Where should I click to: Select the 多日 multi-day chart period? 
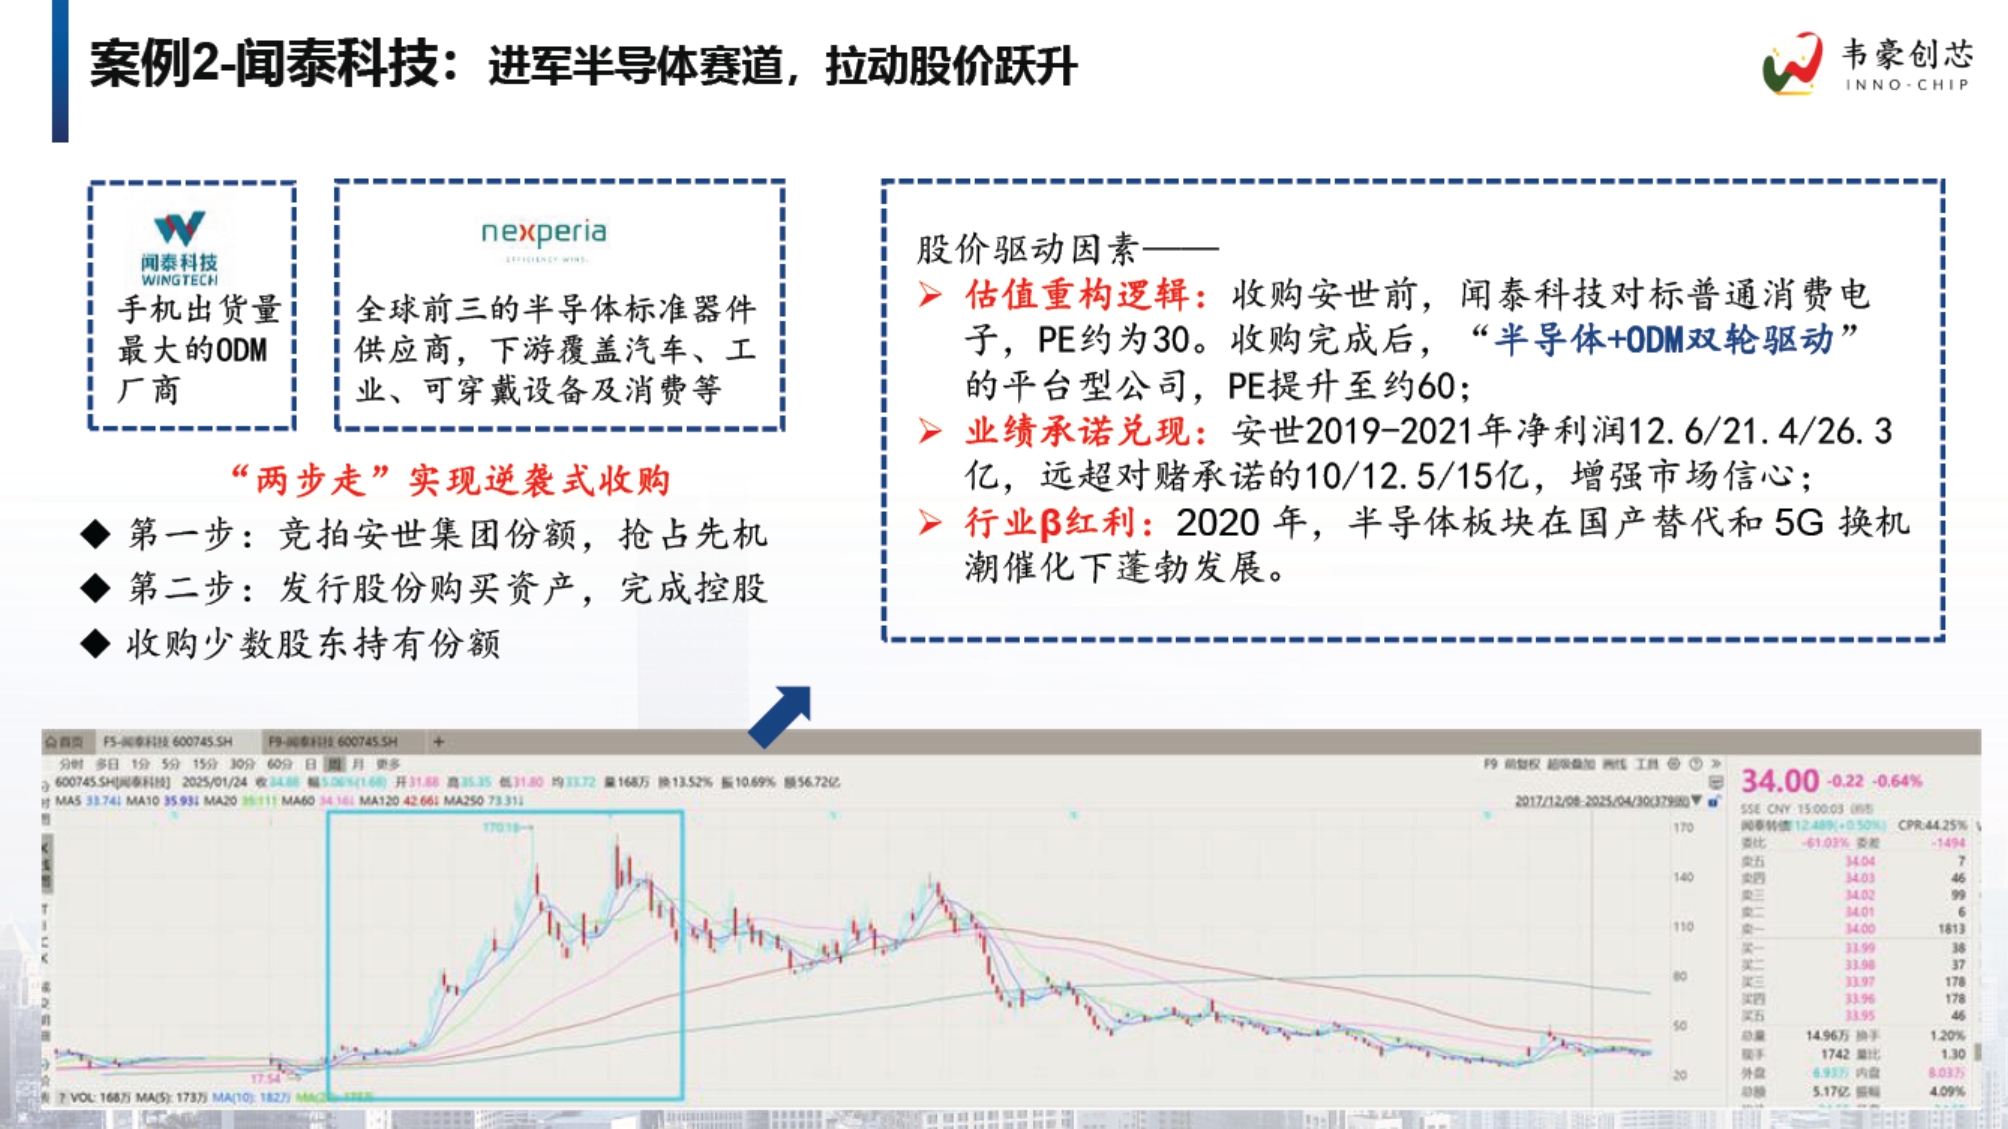pyautogui.click(x=107, y=764)
